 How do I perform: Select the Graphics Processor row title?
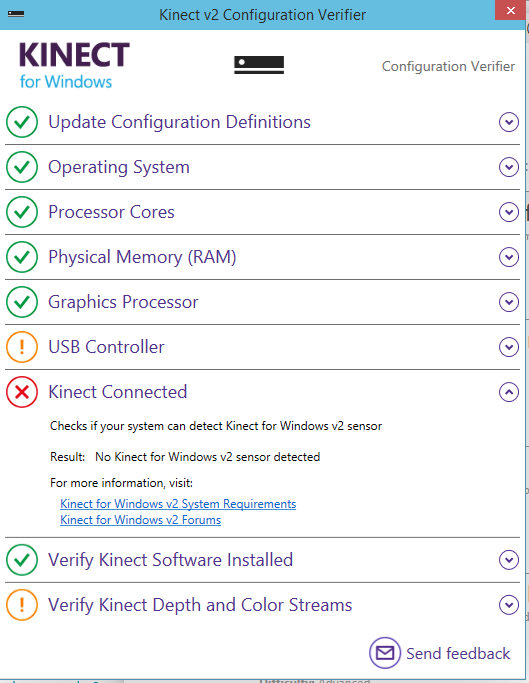[x=123, y=302]
